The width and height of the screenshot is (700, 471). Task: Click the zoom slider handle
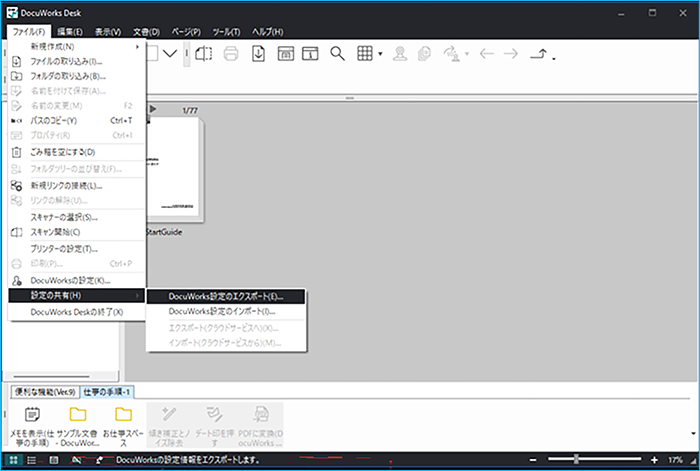pos(576,459)
